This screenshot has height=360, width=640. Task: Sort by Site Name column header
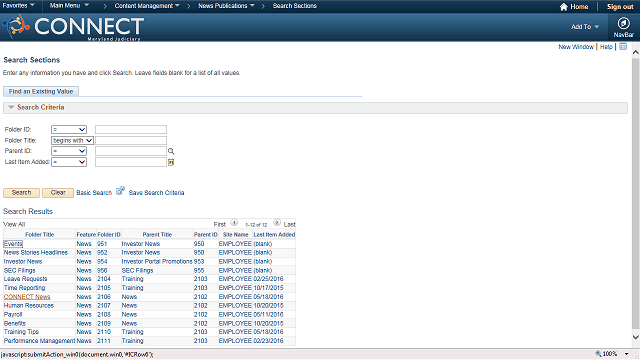point(236,235)
